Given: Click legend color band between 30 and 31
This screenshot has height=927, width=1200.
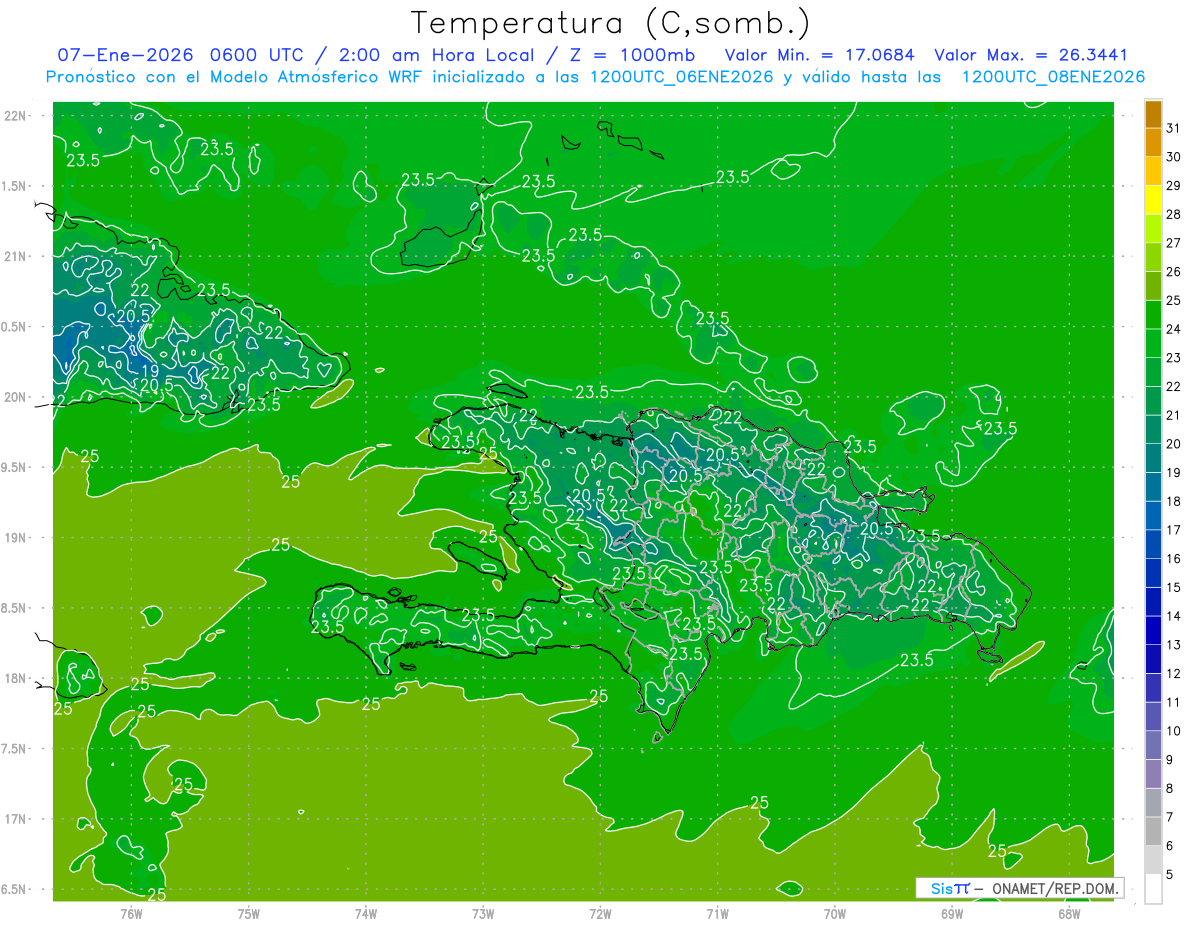Looking at the screenshot, I should 1153,142.
